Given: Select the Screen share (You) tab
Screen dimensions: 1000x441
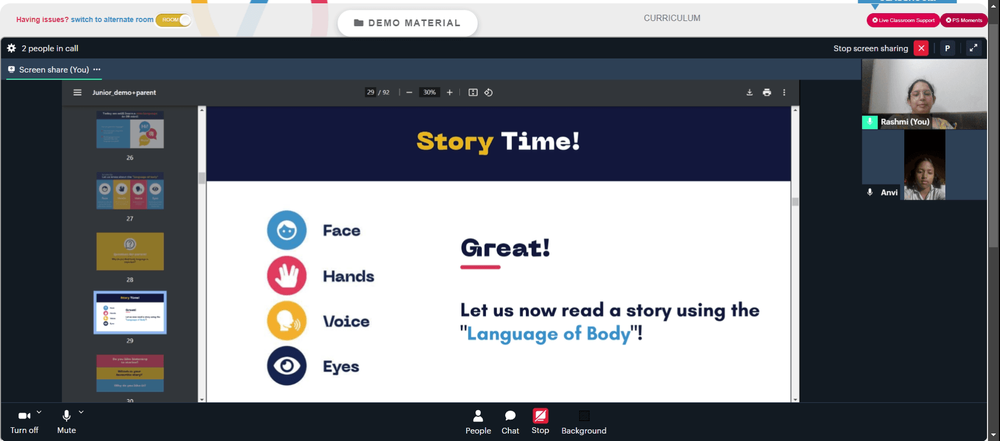Looking at the screenshot, I should 54,70.
